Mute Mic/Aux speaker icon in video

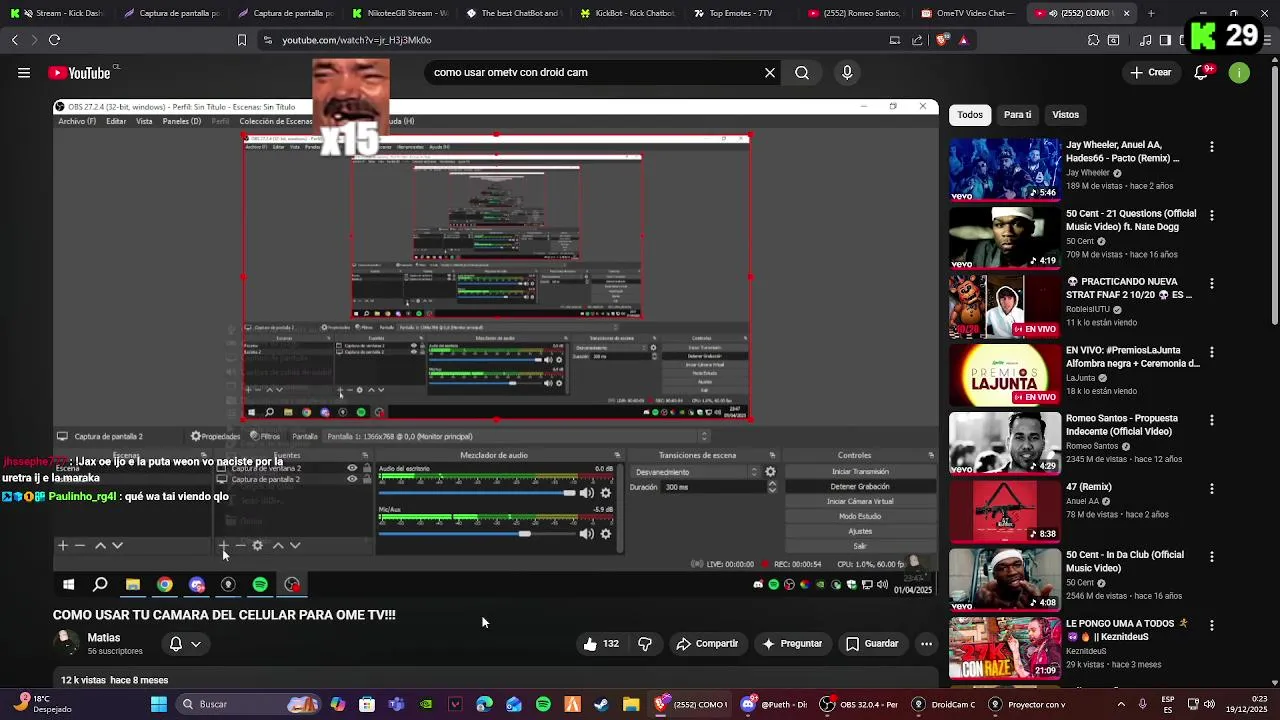[587, 534]
